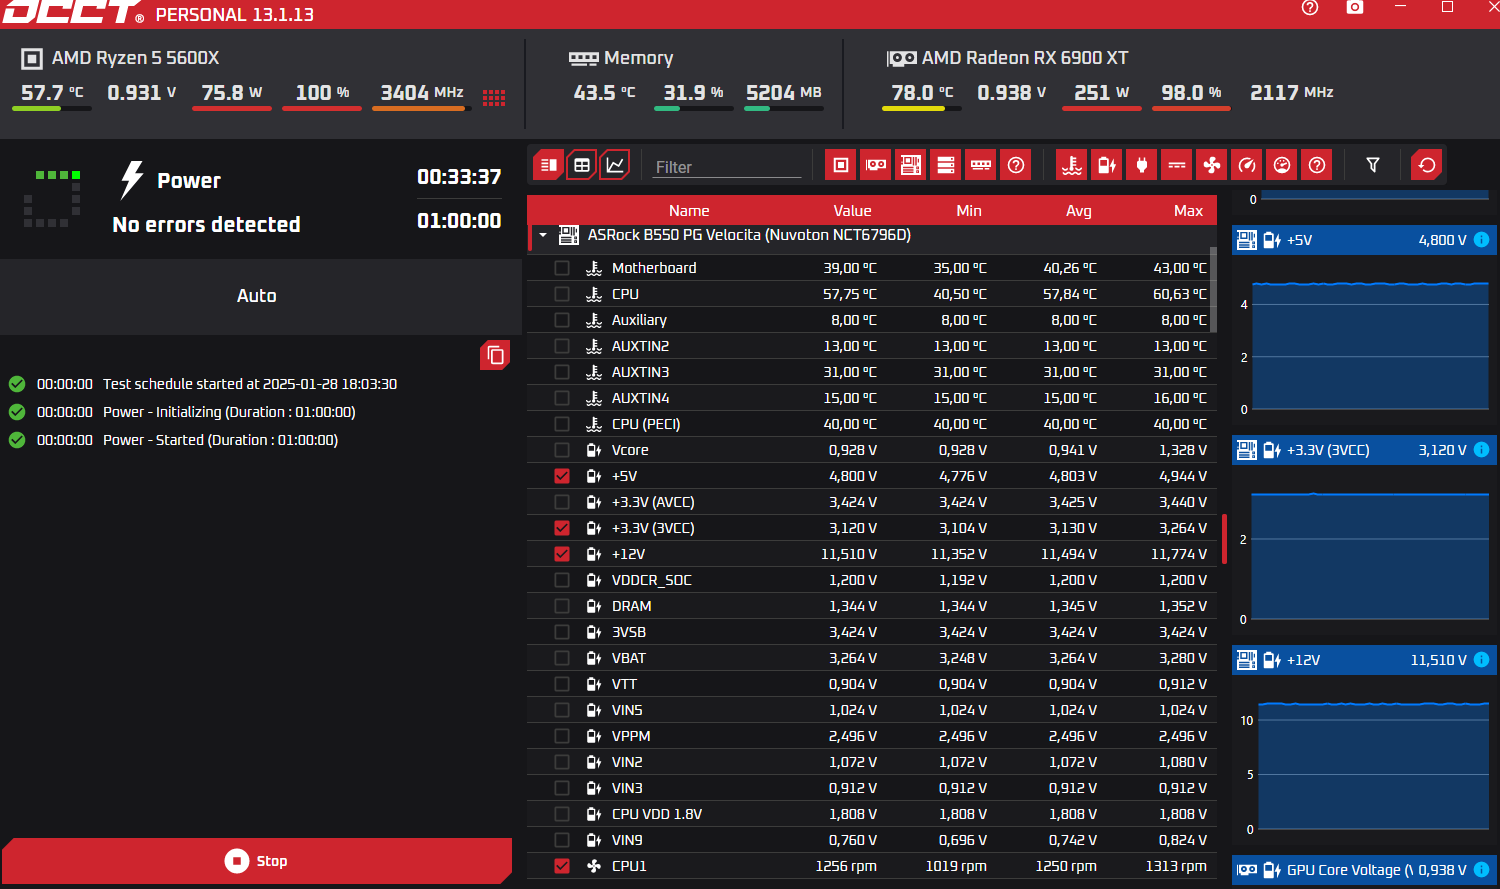Click the CPU (PECI) sensor row
This screenshot has height=889, width=1500.
pos(872,424)
